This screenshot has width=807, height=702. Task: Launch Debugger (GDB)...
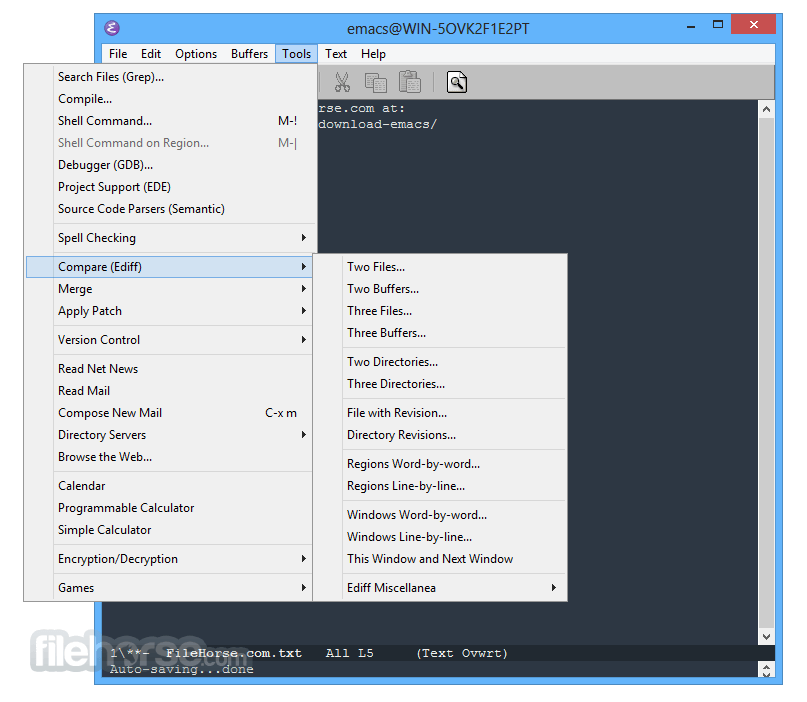click(170, 165)
